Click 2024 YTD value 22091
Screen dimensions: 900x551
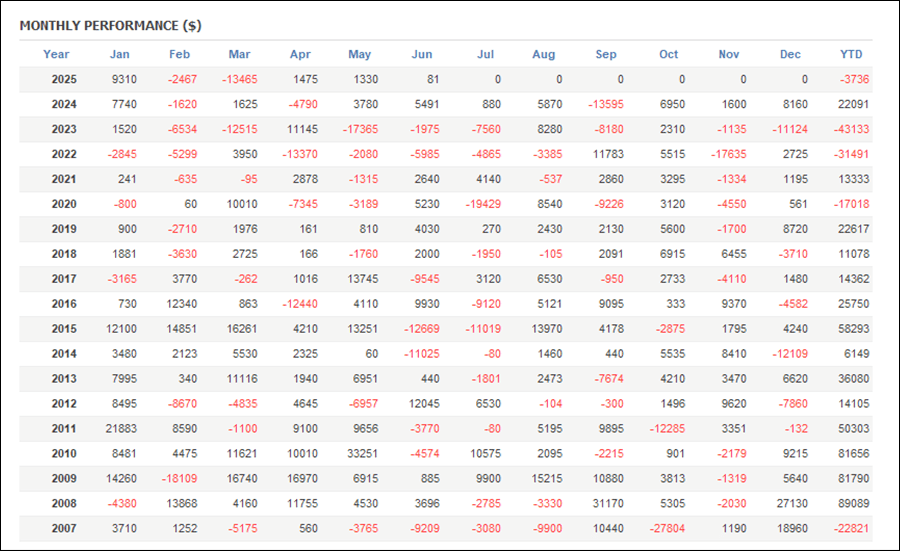click(854, 104)
